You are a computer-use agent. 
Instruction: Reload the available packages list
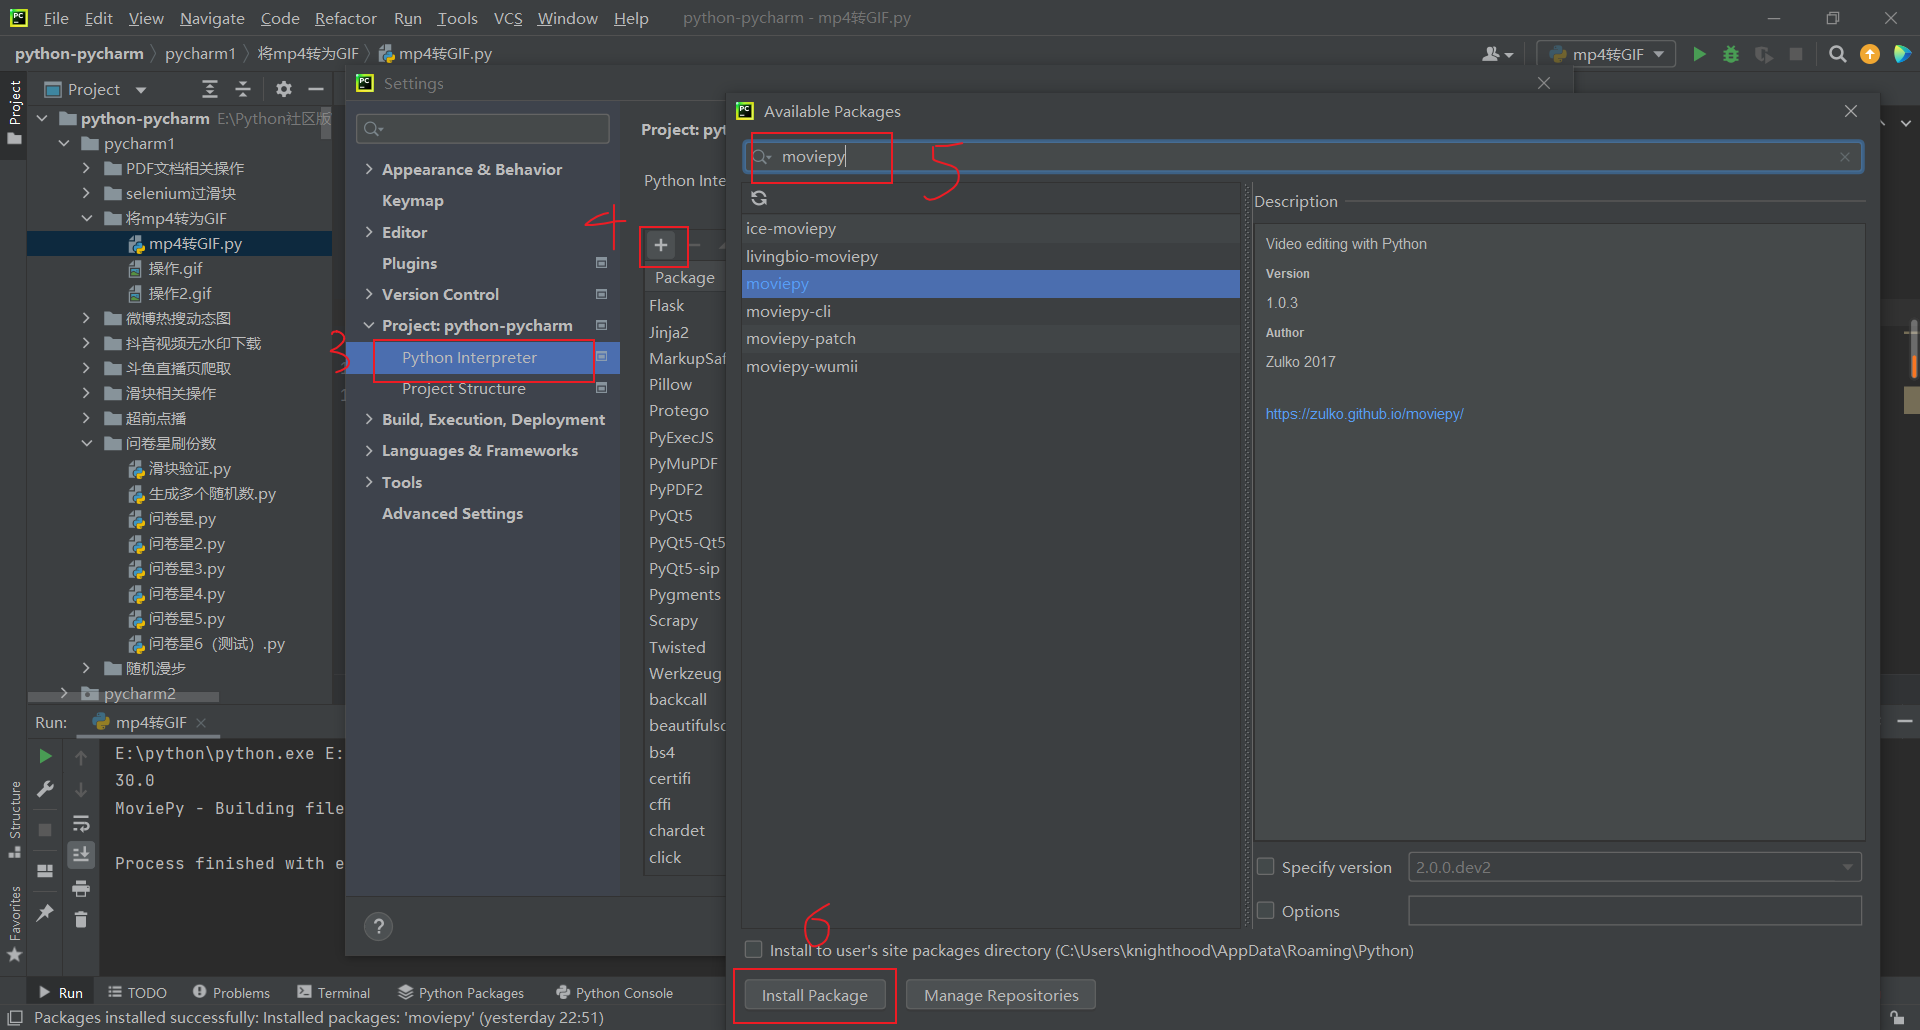(x=759, y=198)
